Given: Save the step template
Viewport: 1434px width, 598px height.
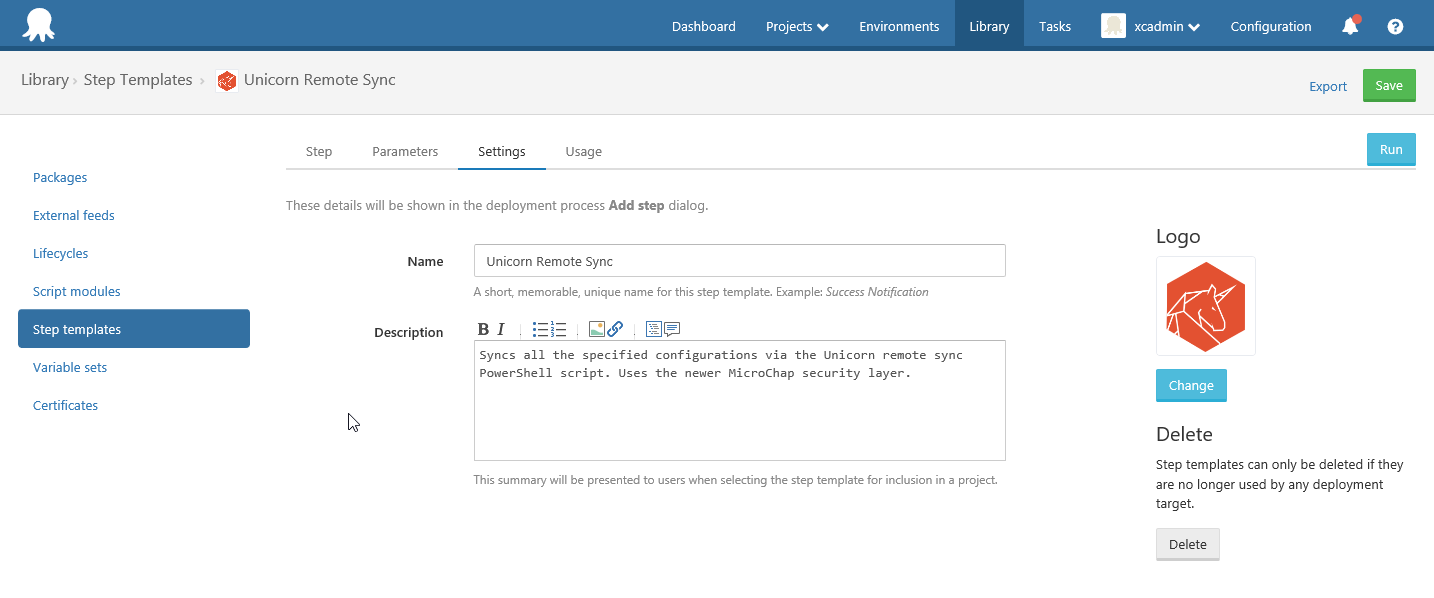Looking at the screenshot, I should click(1389, 86).
